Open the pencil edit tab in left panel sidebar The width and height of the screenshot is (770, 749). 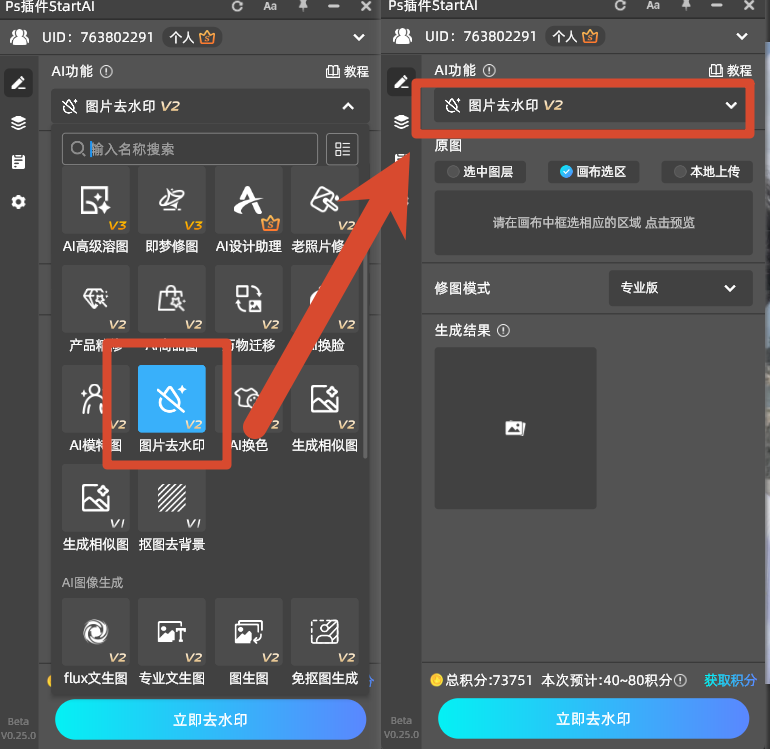click(x=19, y=83)
